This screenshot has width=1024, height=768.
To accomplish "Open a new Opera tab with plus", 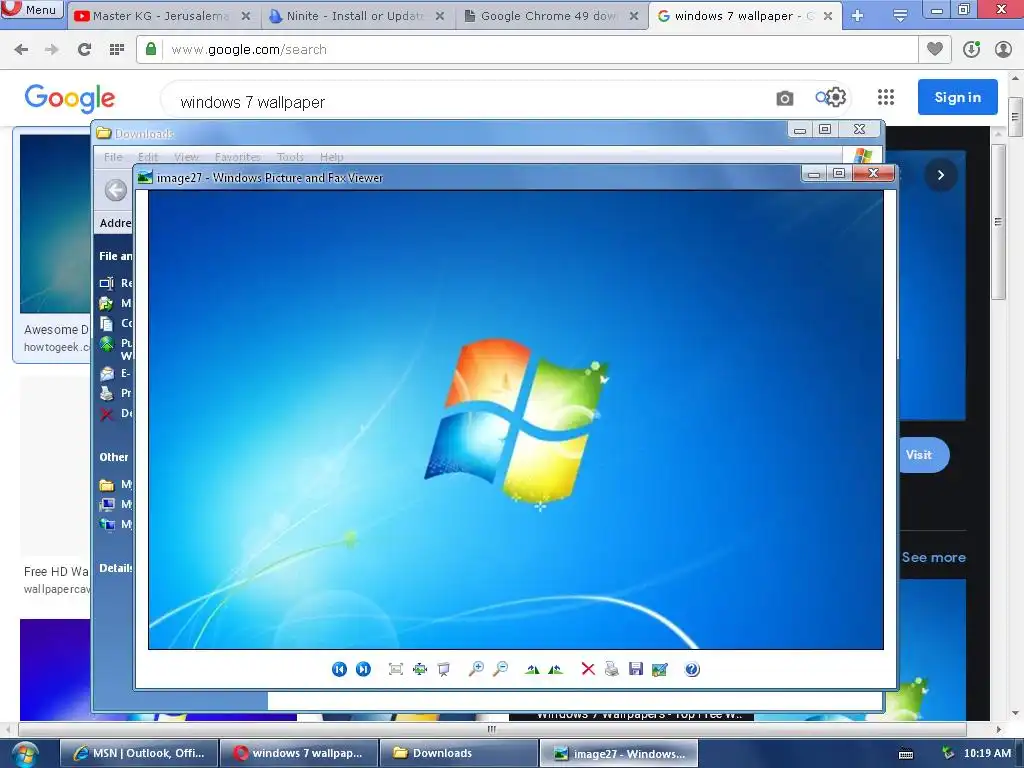I will coord(858,16).
